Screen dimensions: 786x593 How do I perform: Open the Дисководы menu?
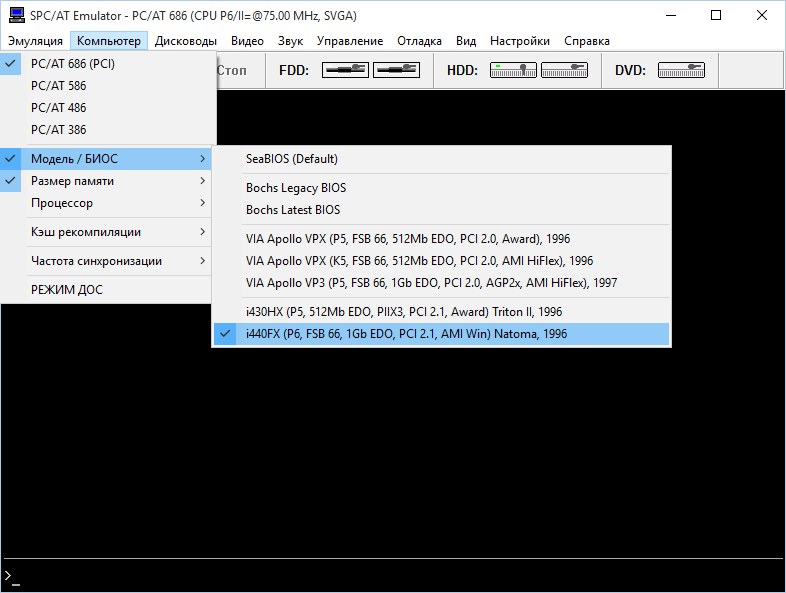(185, 41)
